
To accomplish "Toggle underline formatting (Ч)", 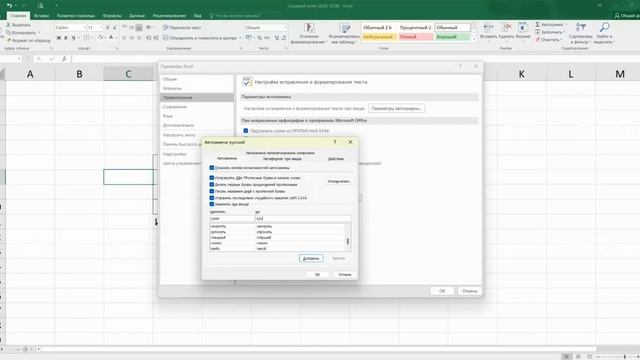I will (x=73, y=38).
